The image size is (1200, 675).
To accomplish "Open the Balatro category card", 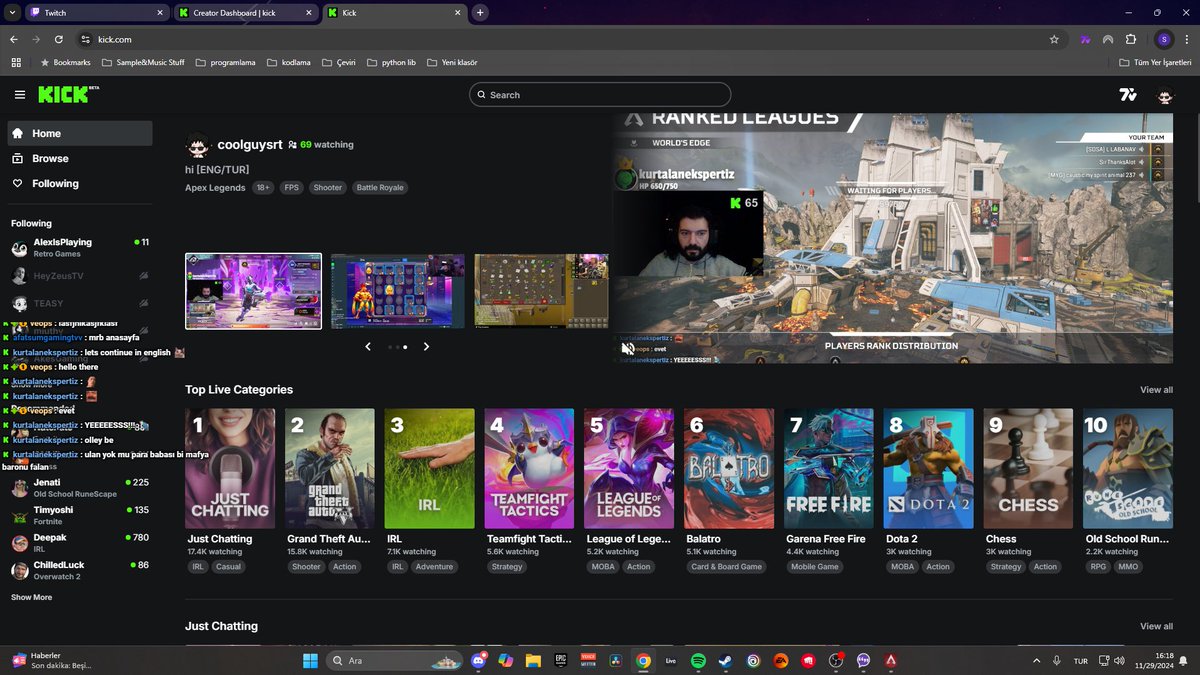I will point(729,468).
